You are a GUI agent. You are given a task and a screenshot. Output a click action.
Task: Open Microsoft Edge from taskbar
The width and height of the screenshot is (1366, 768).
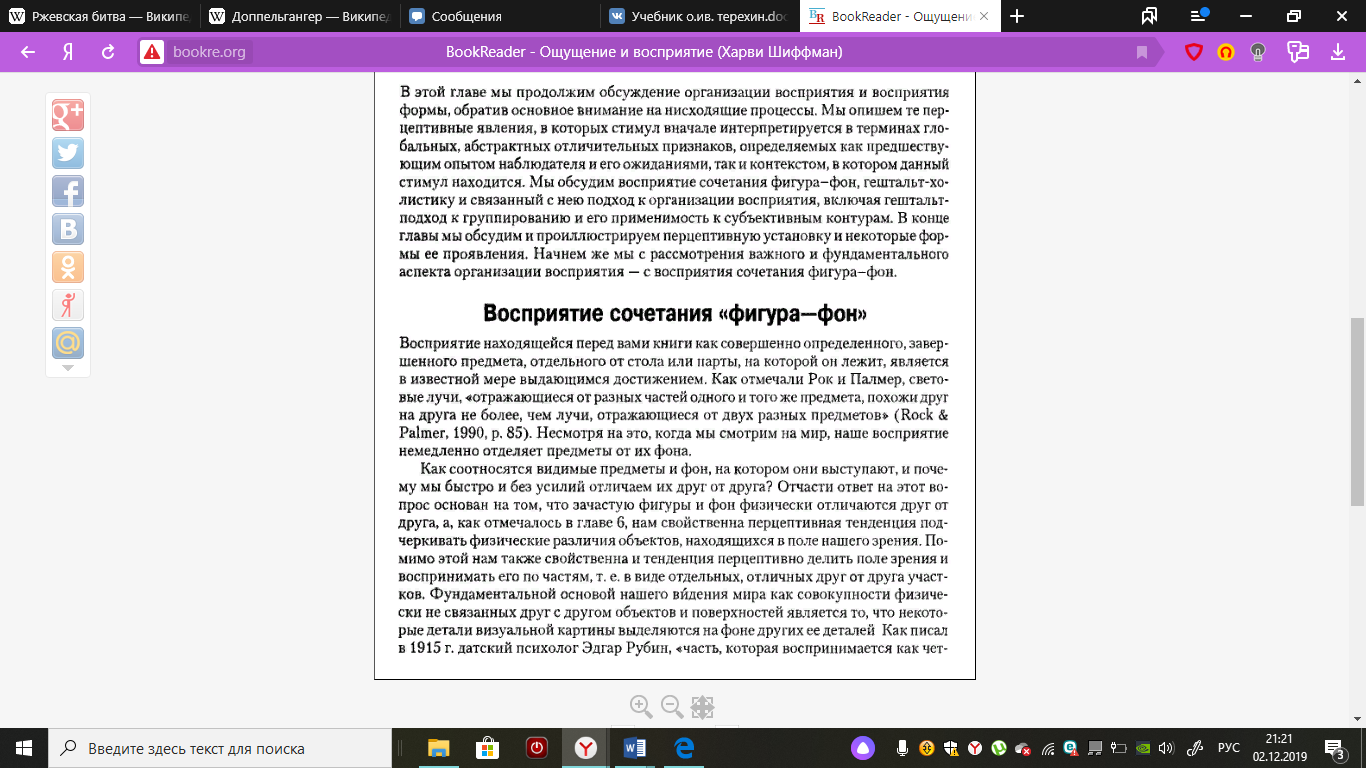683,748
